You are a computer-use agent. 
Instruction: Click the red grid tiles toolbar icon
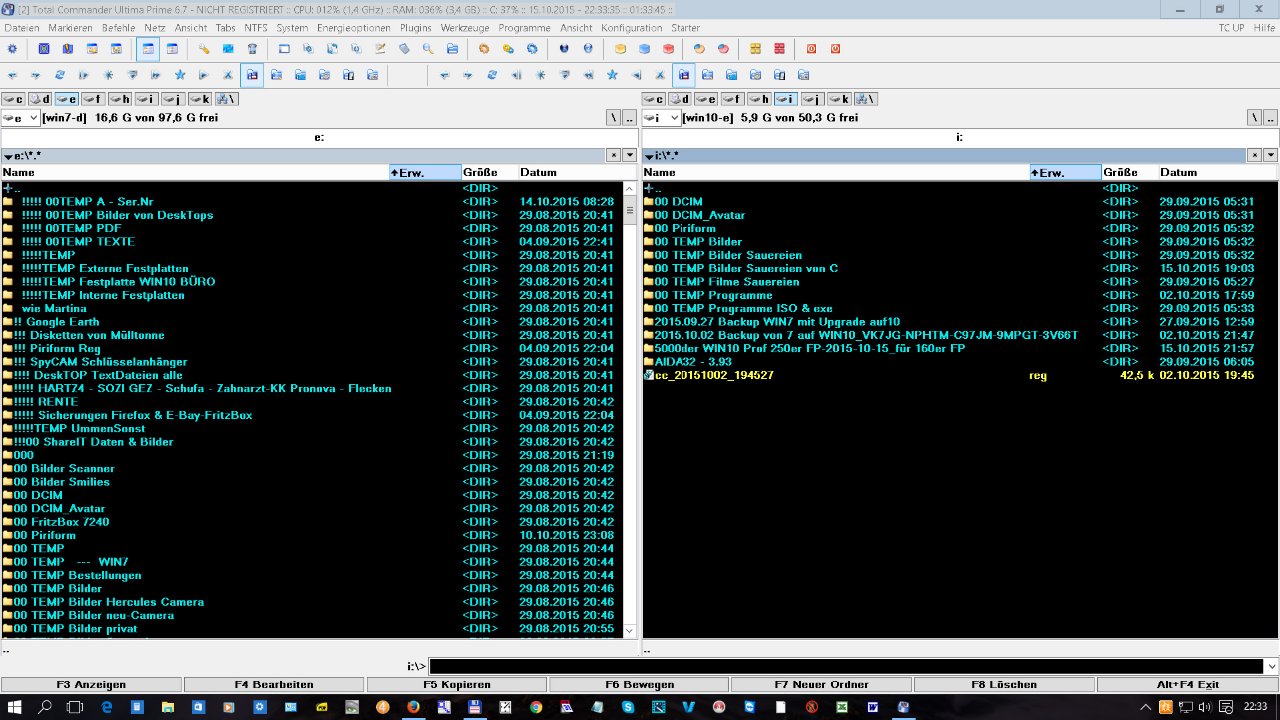(x=779, y=48)
